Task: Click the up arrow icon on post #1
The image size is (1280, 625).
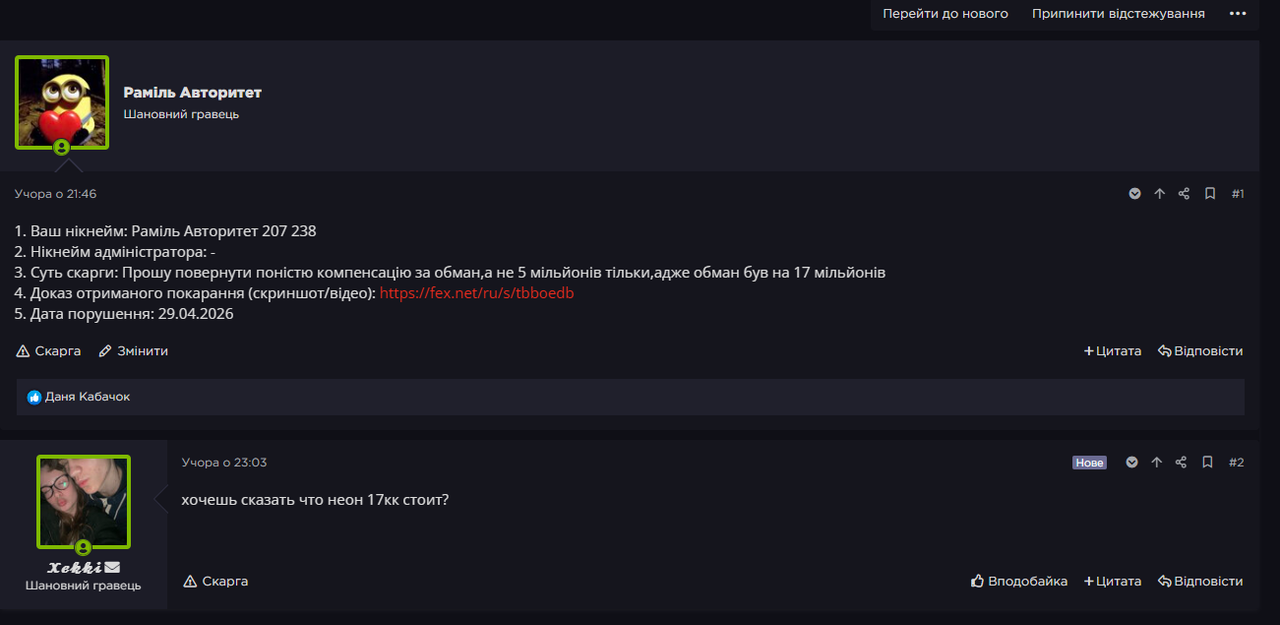Action: click(1160, 194)
